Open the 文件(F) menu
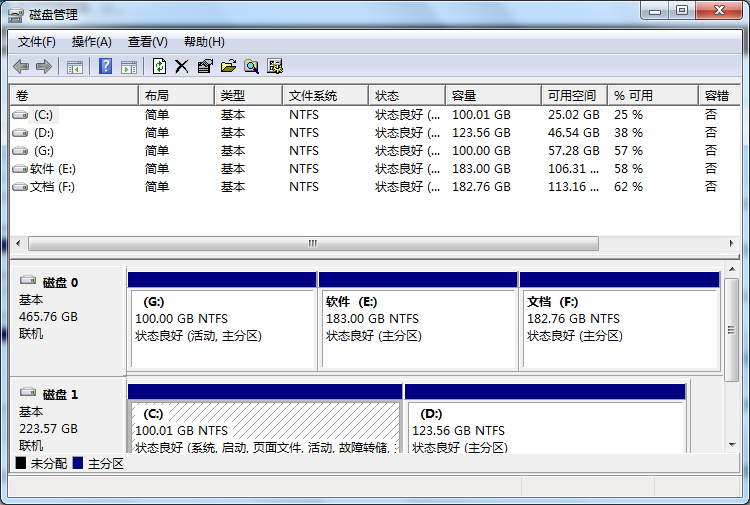 37,41
